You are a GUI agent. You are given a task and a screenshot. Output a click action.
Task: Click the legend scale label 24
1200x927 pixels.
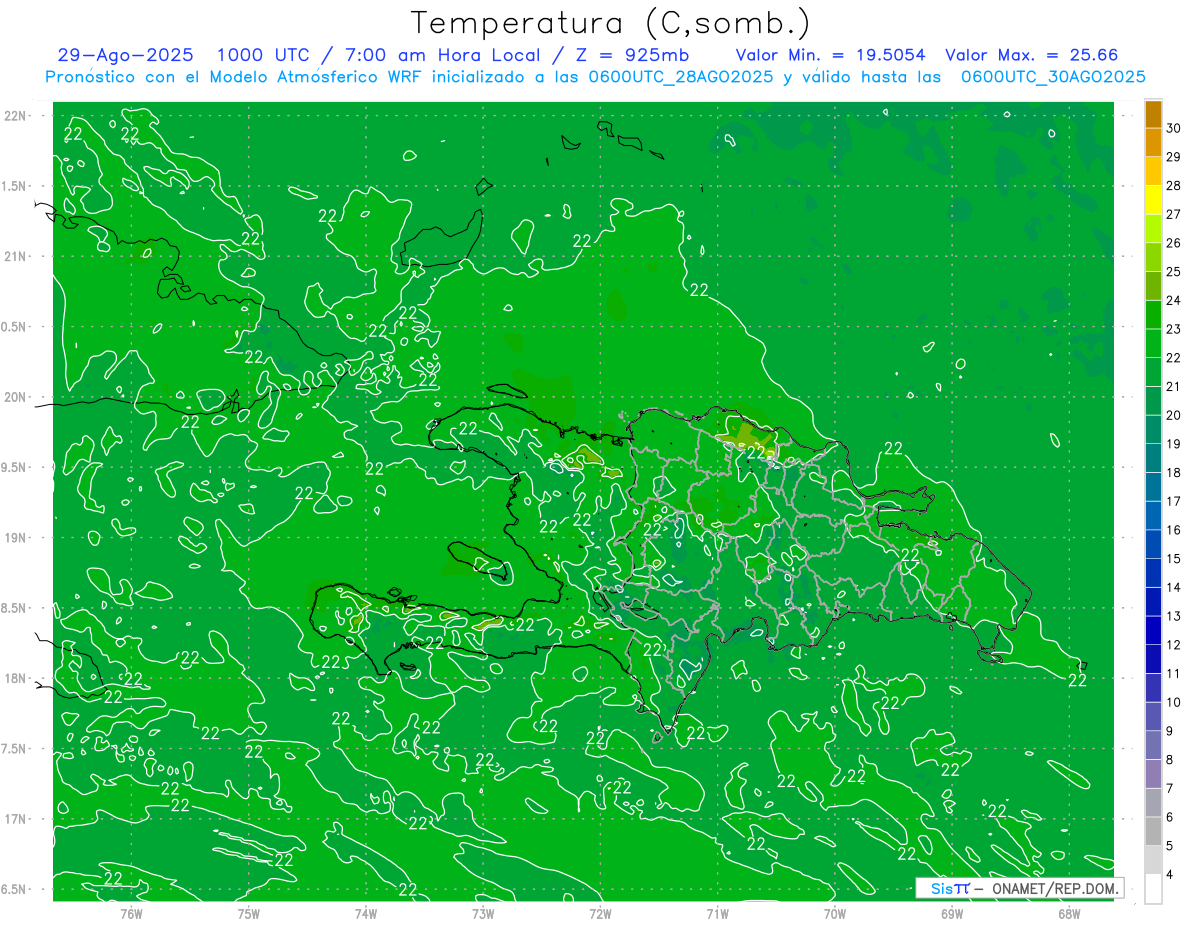coord(1174,300)
